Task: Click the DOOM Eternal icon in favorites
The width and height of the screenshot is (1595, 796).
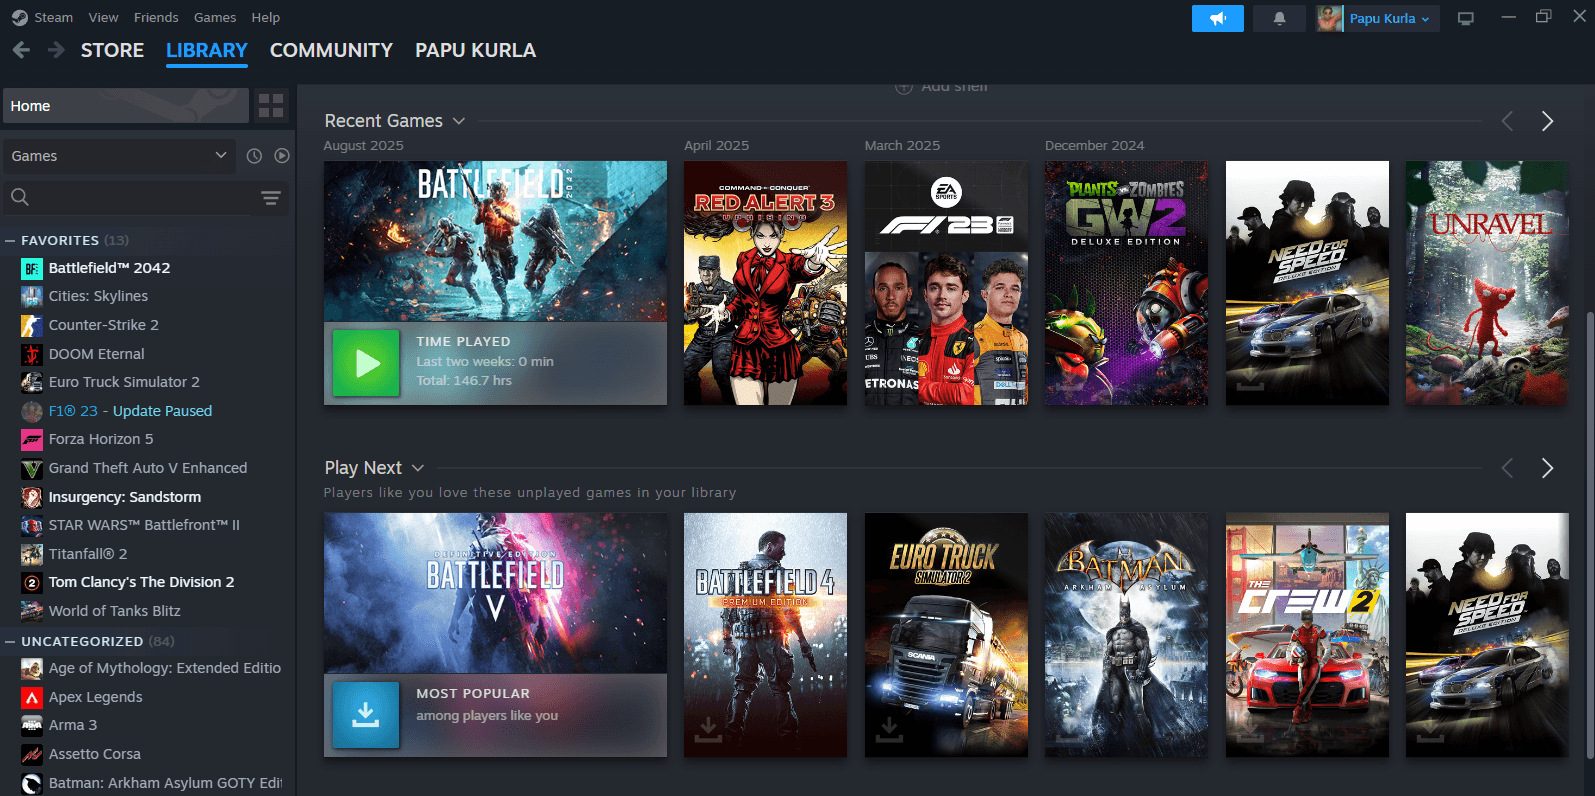Action: point(32,354)
